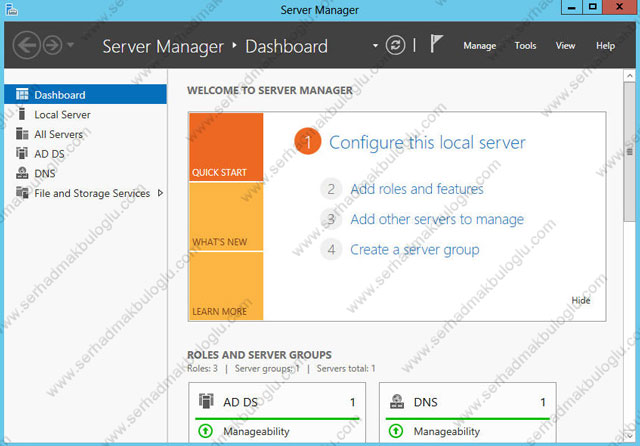Minimize the Server Manager window
This screenshot has width=640, height=446.
click(572, 7)
